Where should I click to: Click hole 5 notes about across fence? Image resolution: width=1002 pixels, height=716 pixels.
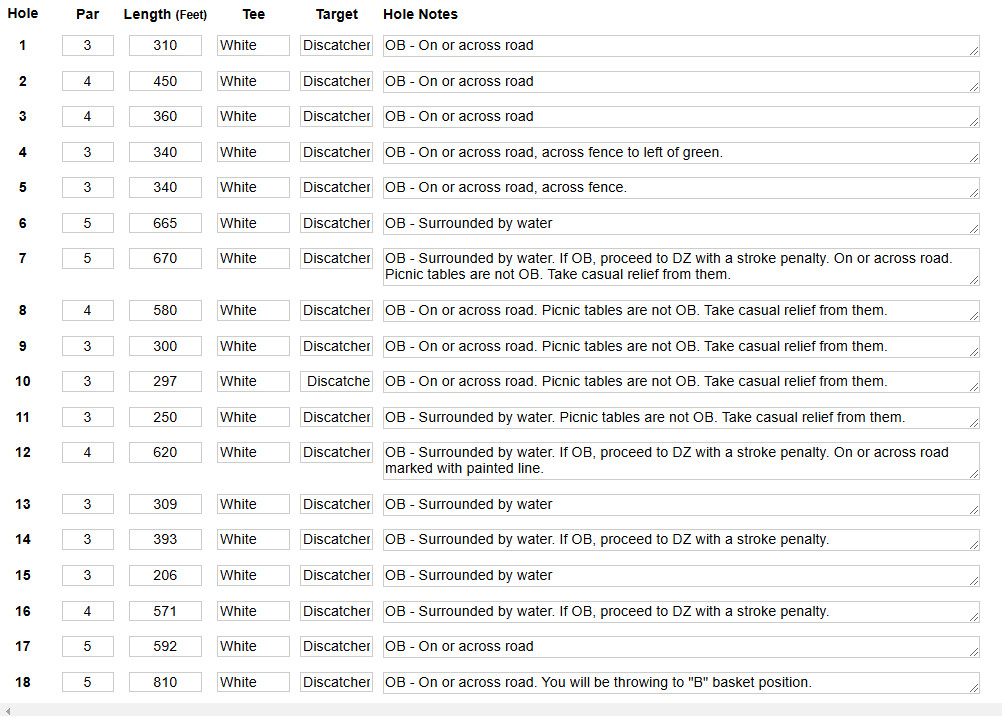pos(681,188)
